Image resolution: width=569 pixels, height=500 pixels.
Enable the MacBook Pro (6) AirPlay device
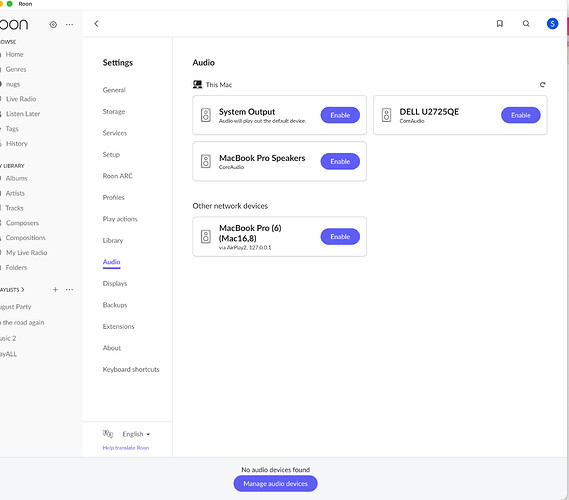pyautogui.click(x=340, y=237)
